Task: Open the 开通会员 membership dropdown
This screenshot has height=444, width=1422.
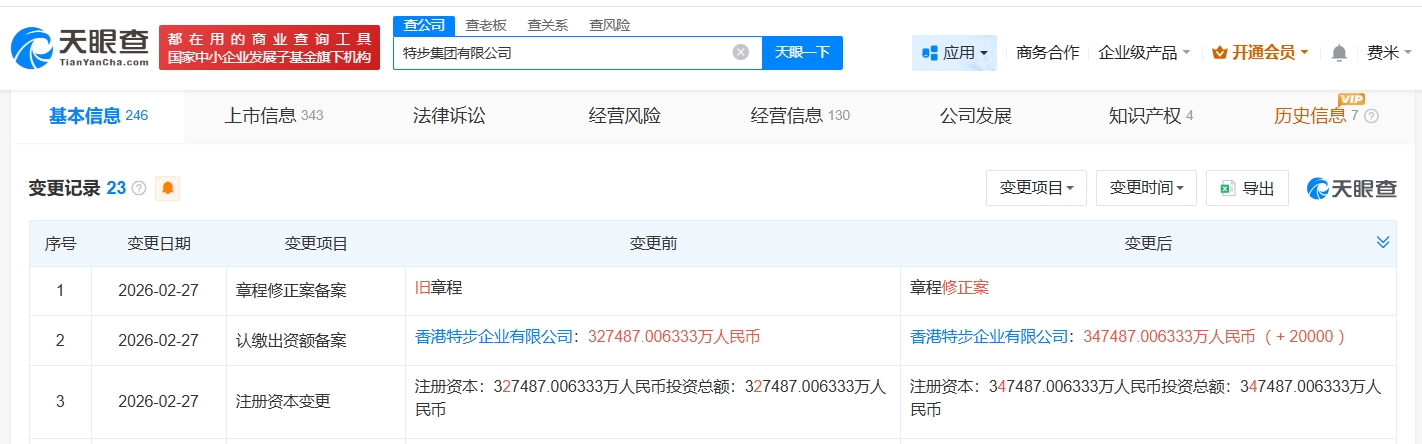Action: (1260, 53)
